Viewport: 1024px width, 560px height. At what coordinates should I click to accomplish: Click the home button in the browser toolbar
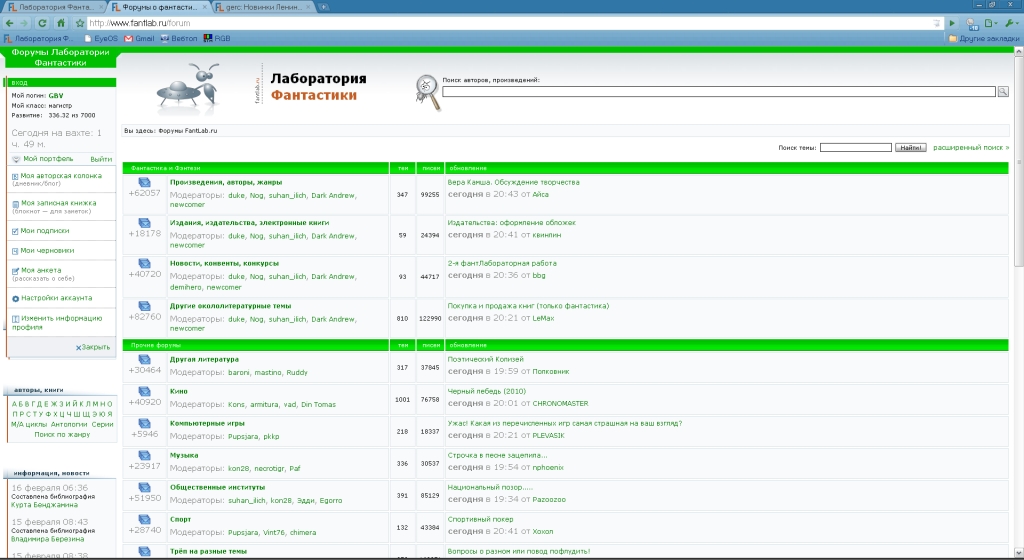click(x=62, y=22)
